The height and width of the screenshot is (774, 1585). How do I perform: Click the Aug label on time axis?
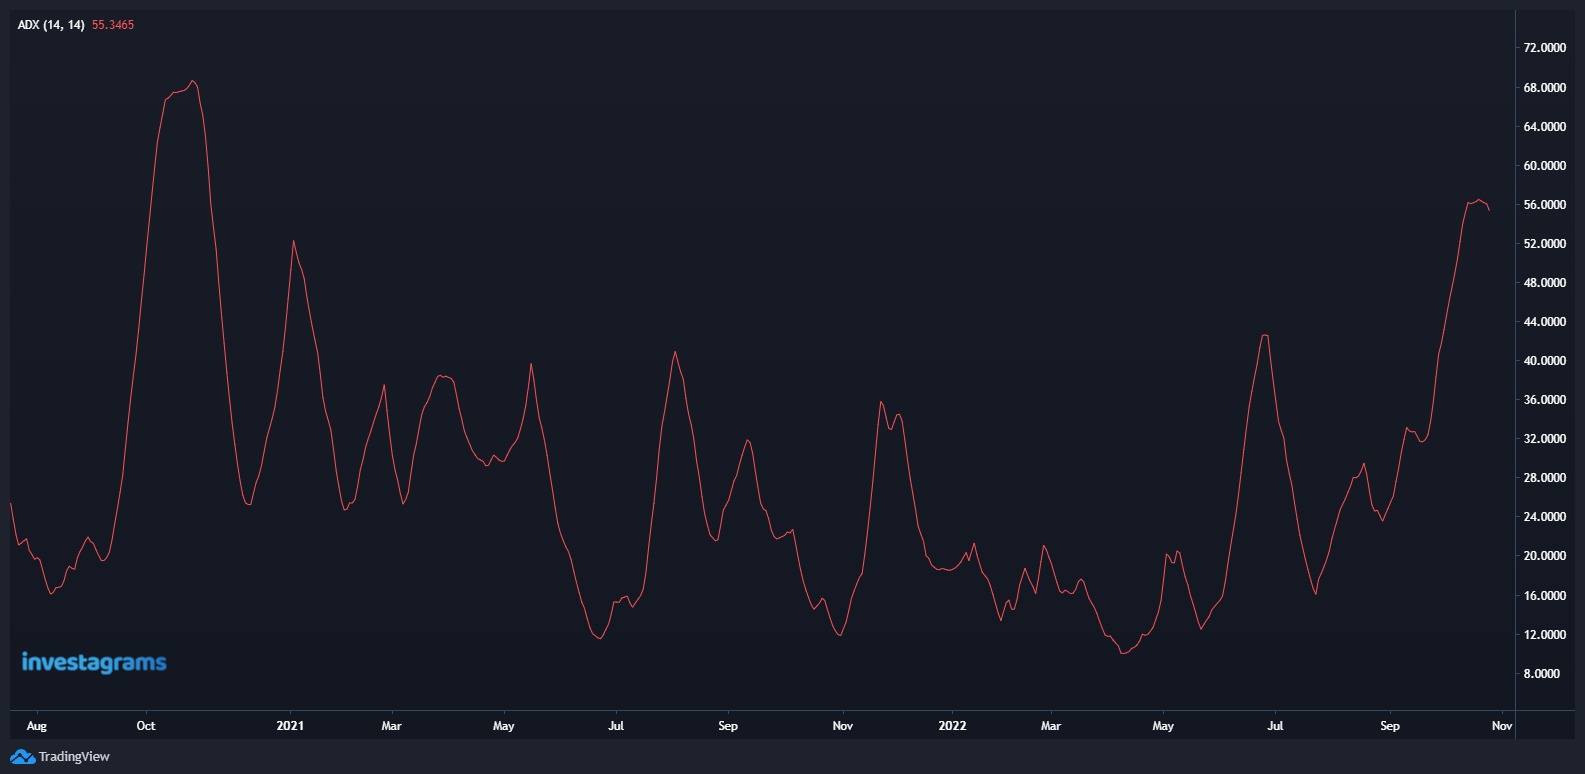pyautogui.click(x=37, y=726)
